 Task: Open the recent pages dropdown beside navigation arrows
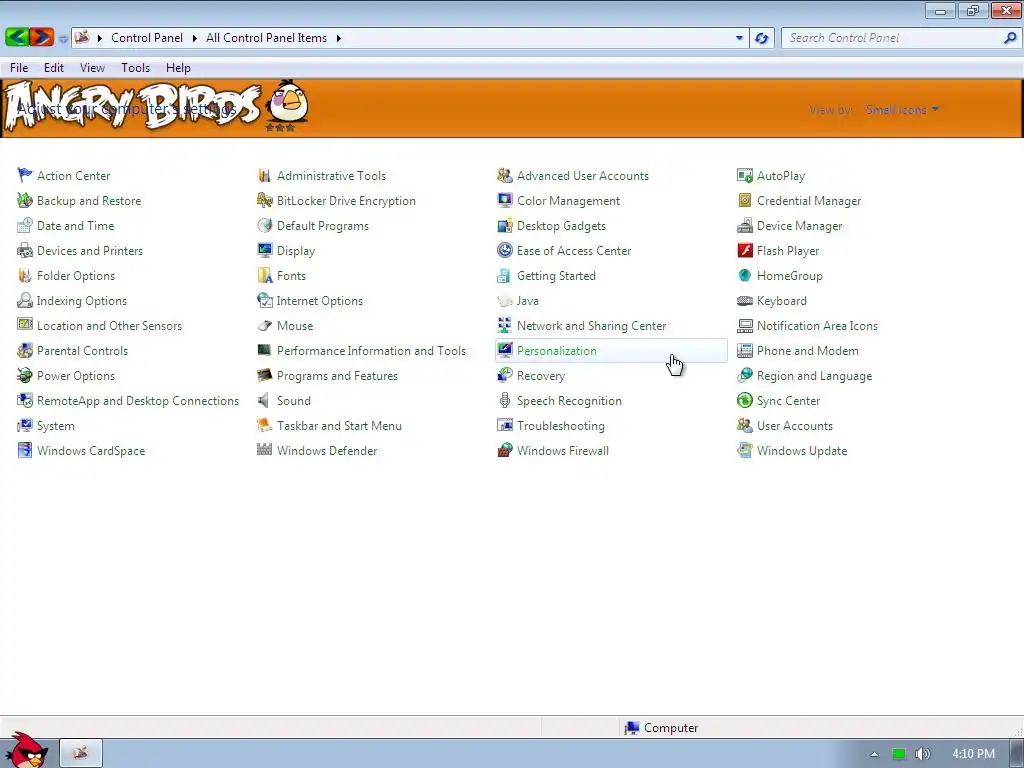pos(63,39)
